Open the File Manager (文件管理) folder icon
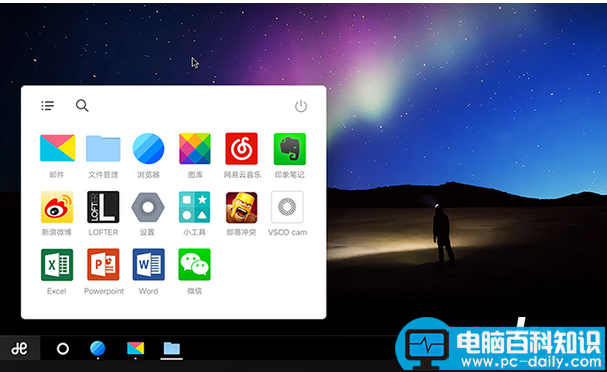The image size is (607, 372). click(103, 148)
